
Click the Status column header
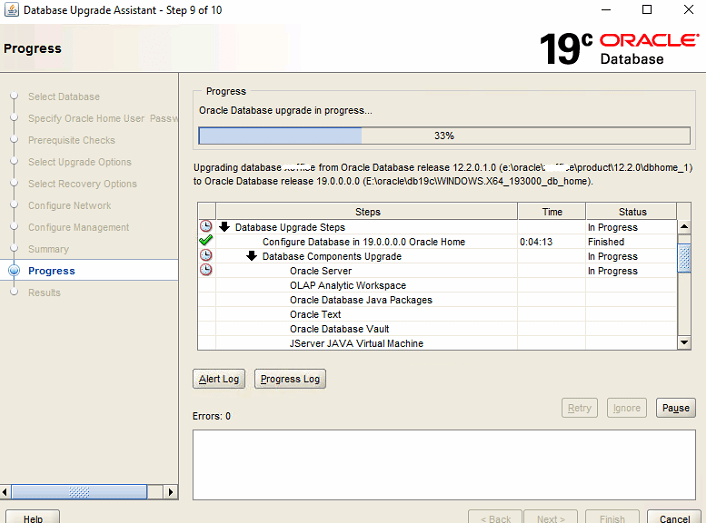coord(632,212)
